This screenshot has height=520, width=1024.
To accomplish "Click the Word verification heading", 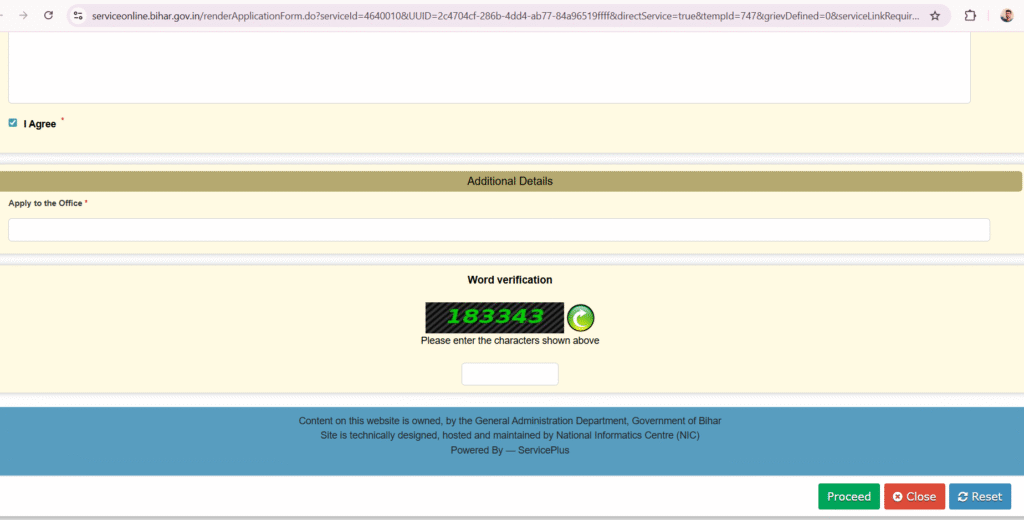I will 510,280.
